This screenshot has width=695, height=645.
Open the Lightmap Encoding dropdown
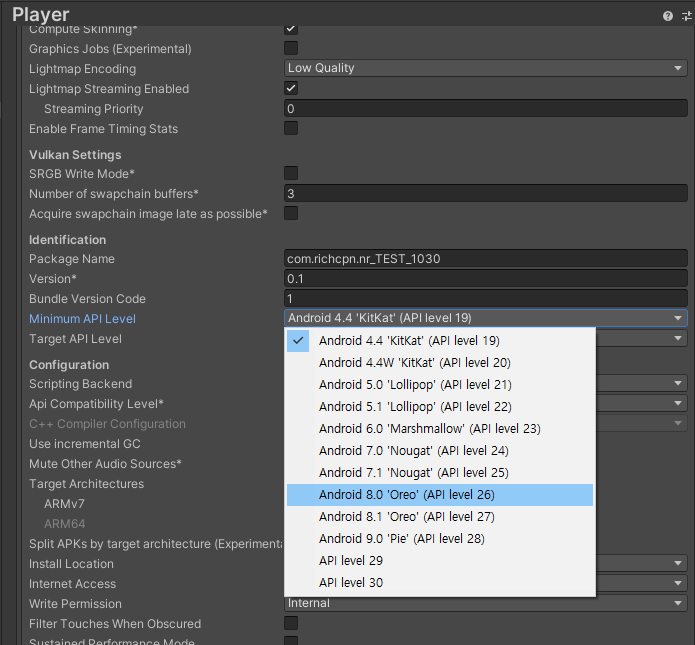pyautogui.click(x=485, y=68)
